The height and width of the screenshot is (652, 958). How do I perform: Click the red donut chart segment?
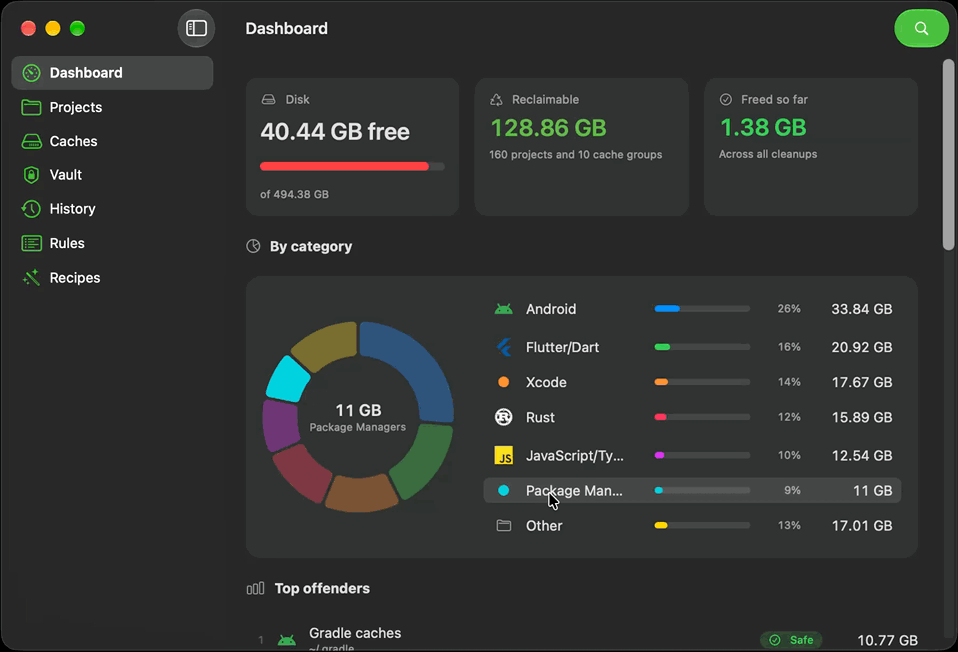303,474
